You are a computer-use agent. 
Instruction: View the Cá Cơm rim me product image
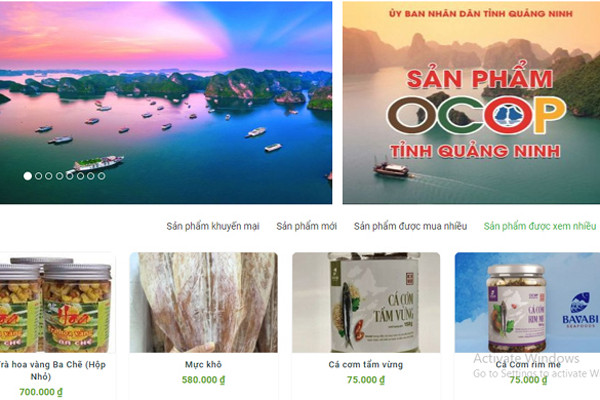[x=527, y=302]
